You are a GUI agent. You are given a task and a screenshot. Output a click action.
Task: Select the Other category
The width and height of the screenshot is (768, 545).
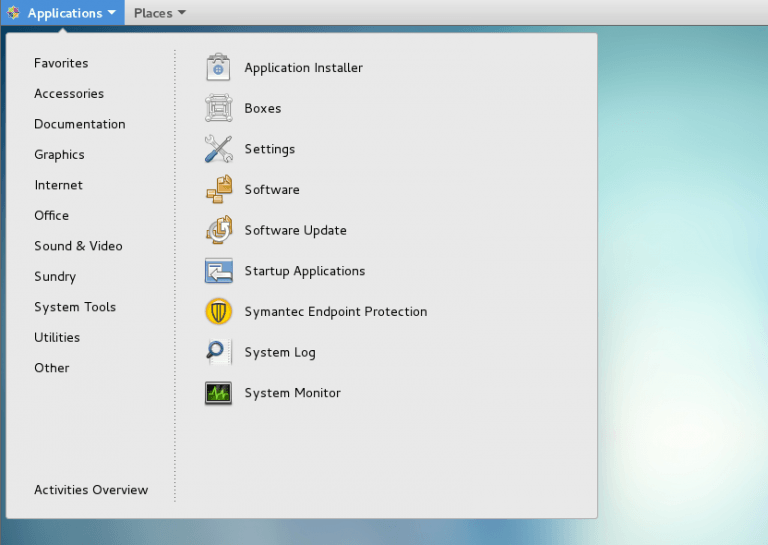pos(52,368)
